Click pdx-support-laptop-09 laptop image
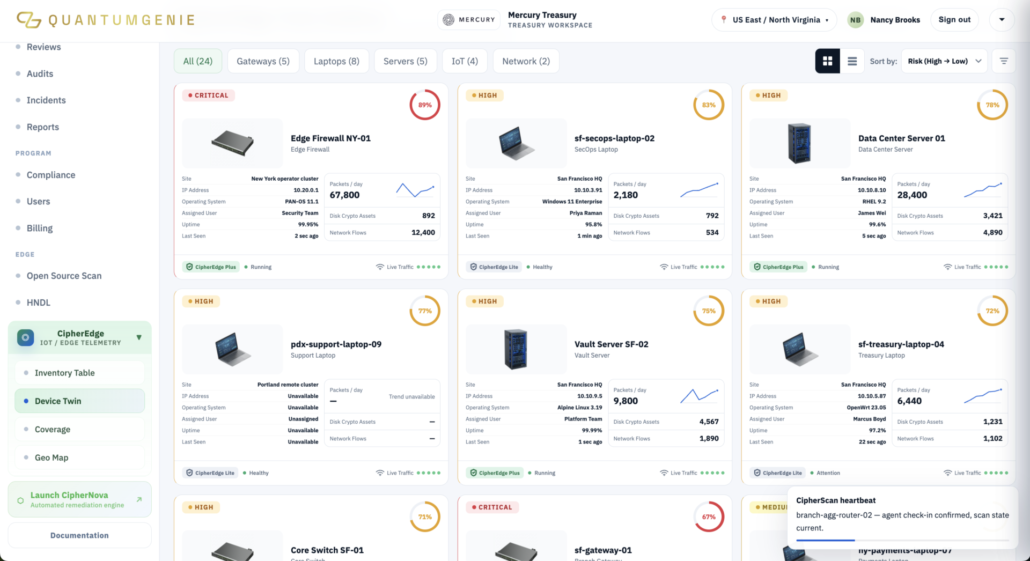Viewport: 1030px width, 561px height. [233, 349]
